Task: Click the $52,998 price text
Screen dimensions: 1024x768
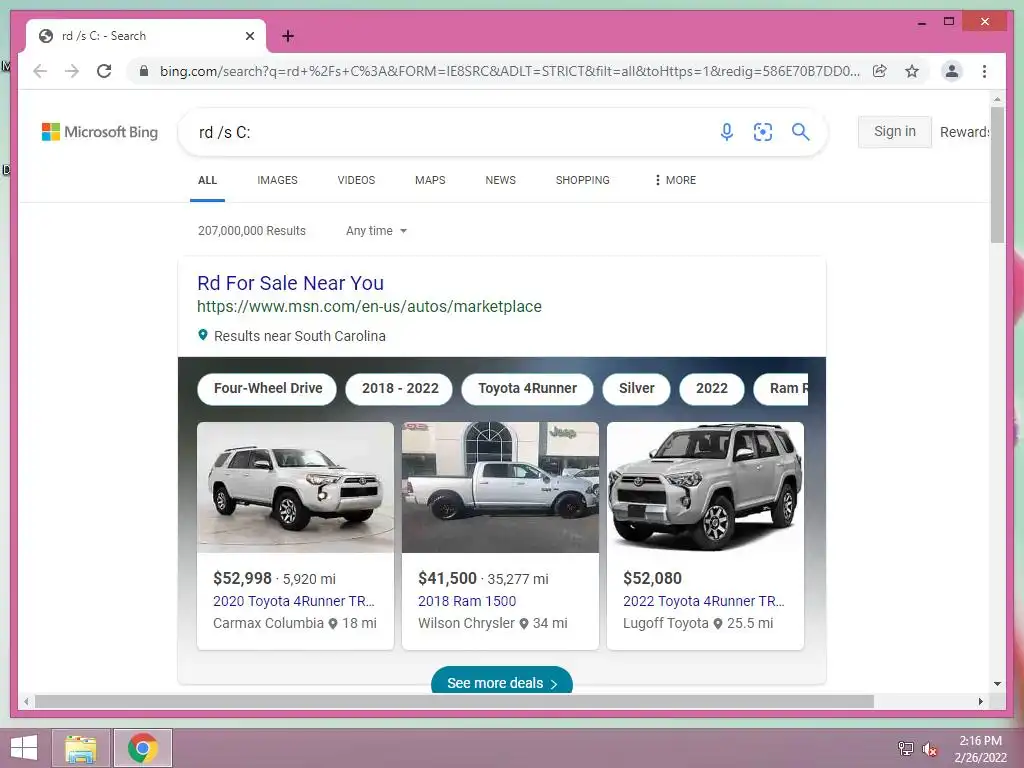Action: click(x=242, y=579)
